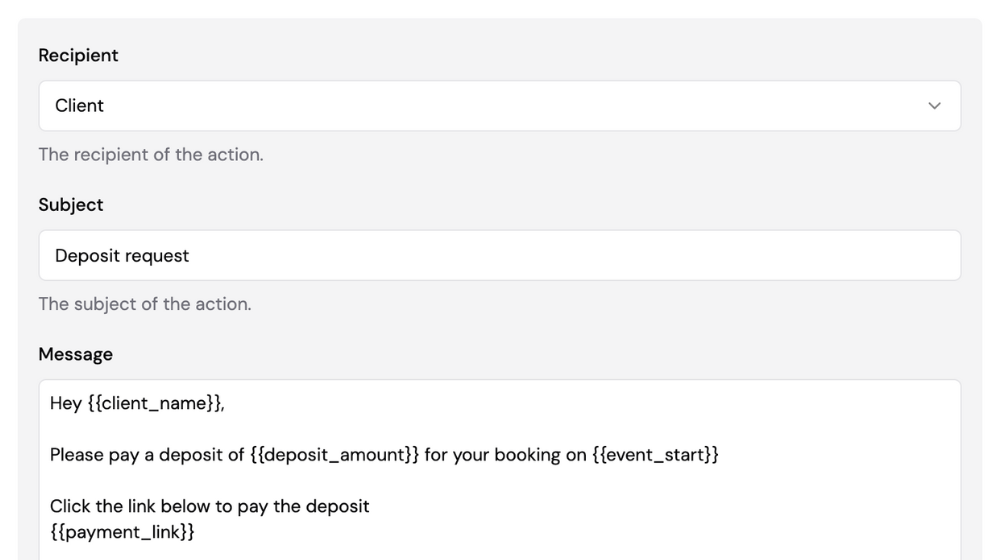Click the {{deposit_amount}} placeholder in message
This screenshot has width=1000, height=560.
[334, 455]
